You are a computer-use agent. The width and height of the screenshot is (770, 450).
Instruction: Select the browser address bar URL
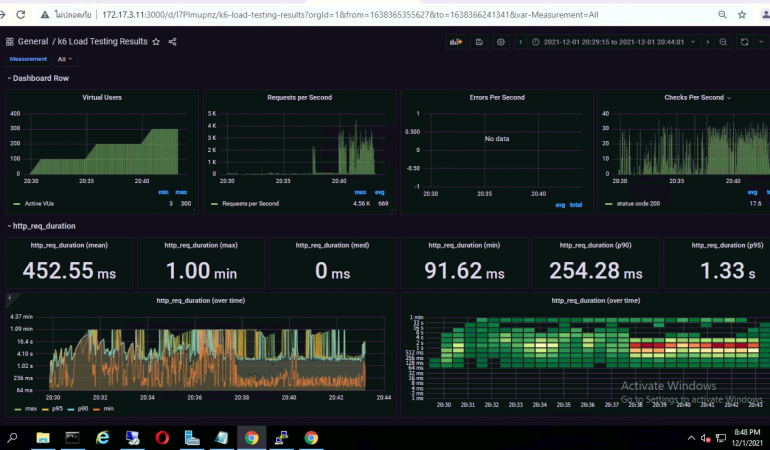[x=350, y=15]
